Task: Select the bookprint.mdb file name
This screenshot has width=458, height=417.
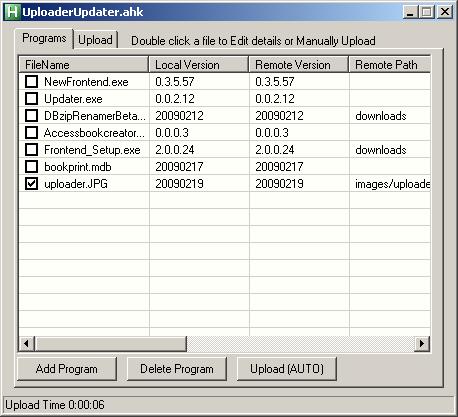Action: pyautogui.click(x=77, y=167)
